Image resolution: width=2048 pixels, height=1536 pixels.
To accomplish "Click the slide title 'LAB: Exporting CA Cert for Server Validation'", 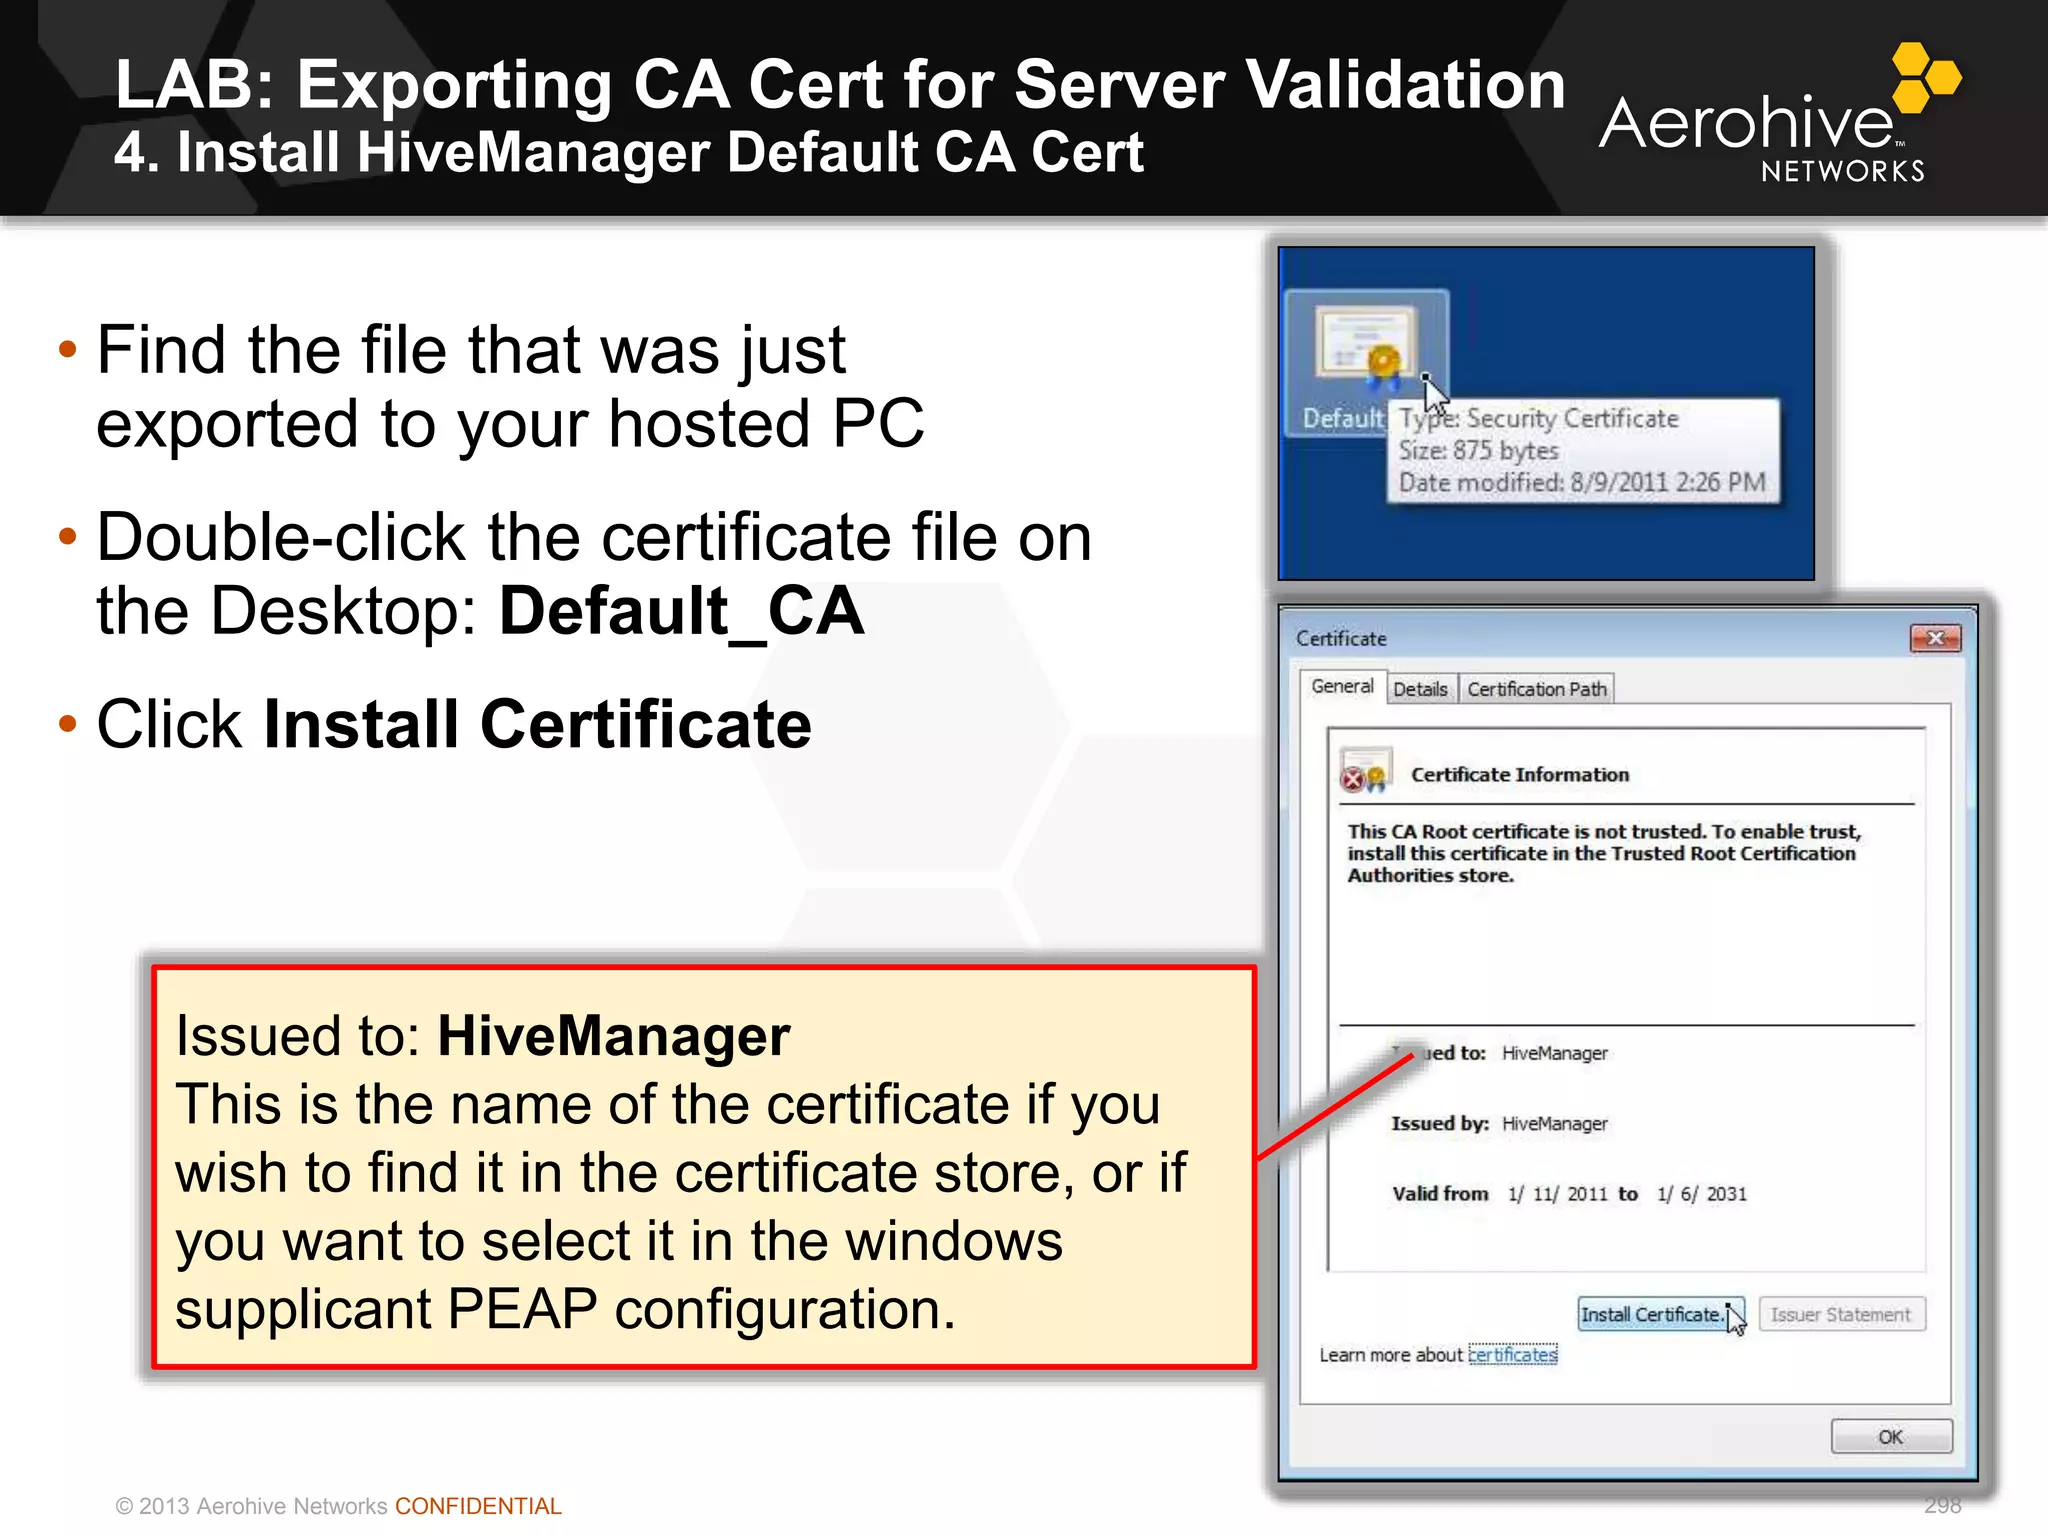I will pyautogui.click(x=840, y=84).
